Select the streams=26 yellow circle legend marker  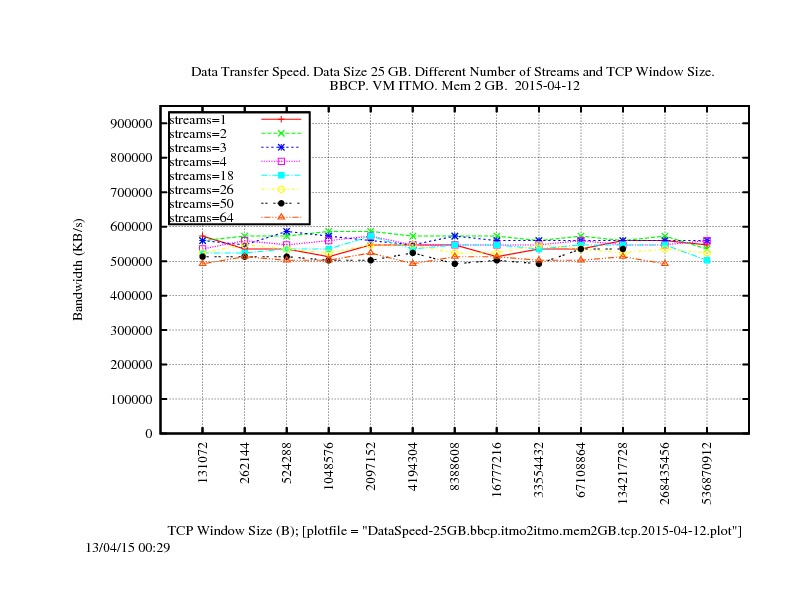[281, 189]
